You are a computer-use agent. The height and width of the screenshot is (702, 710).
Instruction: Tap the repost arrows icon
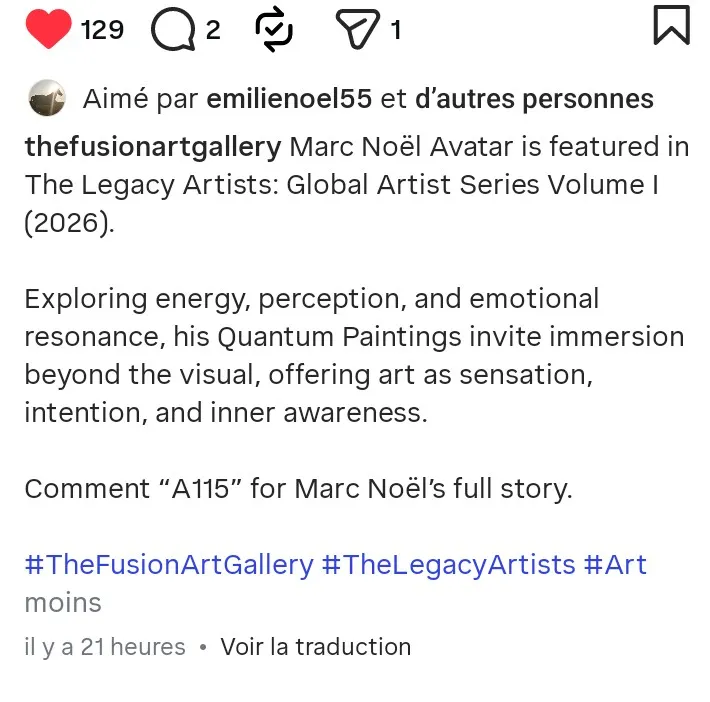(274, 29)
